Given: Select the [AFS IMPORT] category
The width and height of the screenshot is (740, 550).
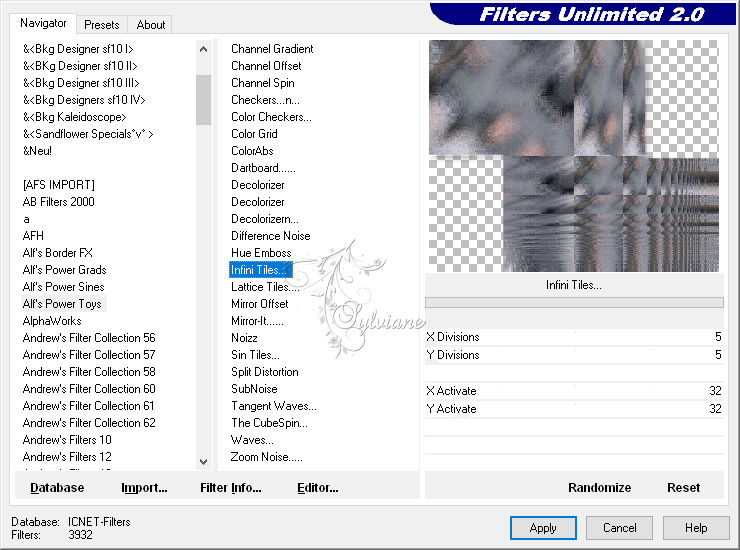Looking at the screenshot, I should [59, 185].
